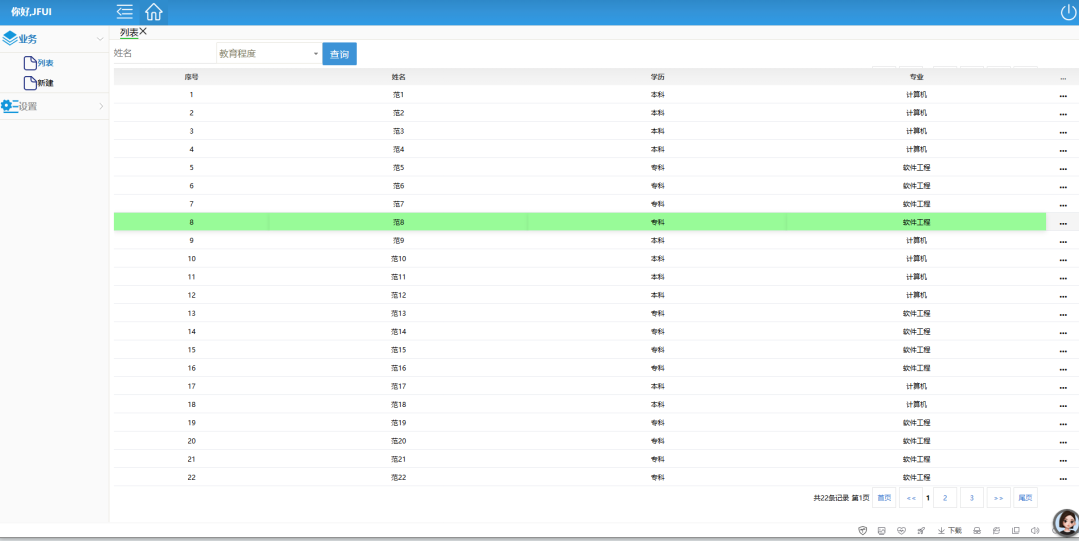Open the avatar assistant in the corner

tap(1065, 522)
